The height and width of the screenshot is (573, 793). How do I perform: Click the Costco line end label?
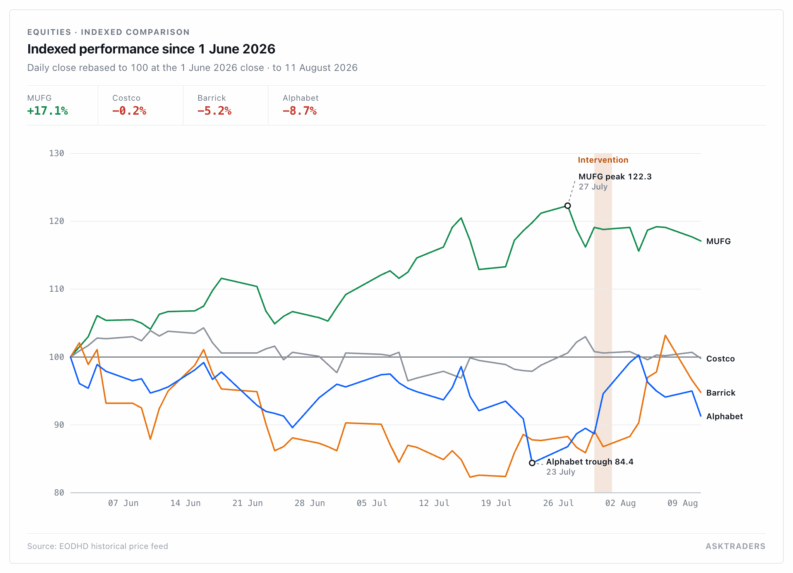(x=720, y=359)
